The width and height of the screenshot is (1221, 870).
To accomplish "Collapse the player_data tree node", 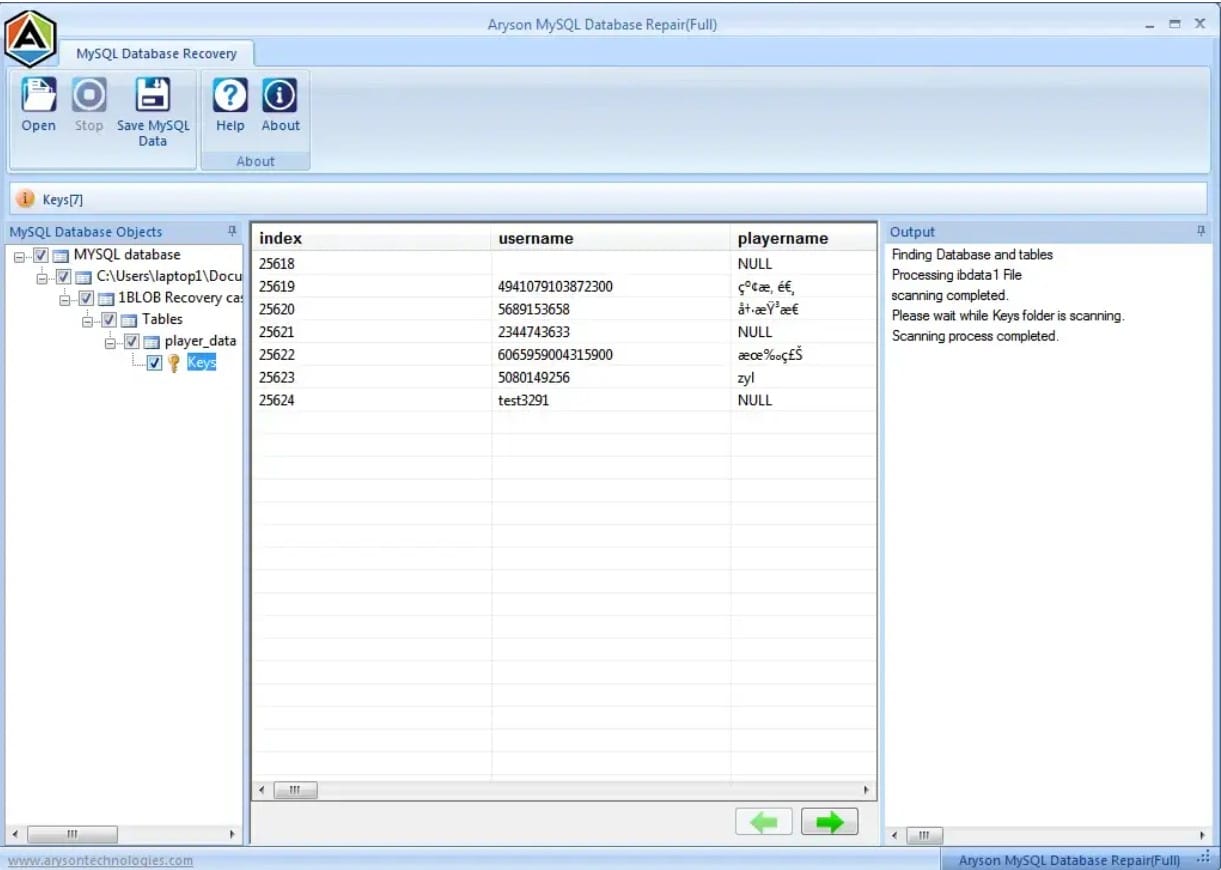I will click(x=111, y=342).
